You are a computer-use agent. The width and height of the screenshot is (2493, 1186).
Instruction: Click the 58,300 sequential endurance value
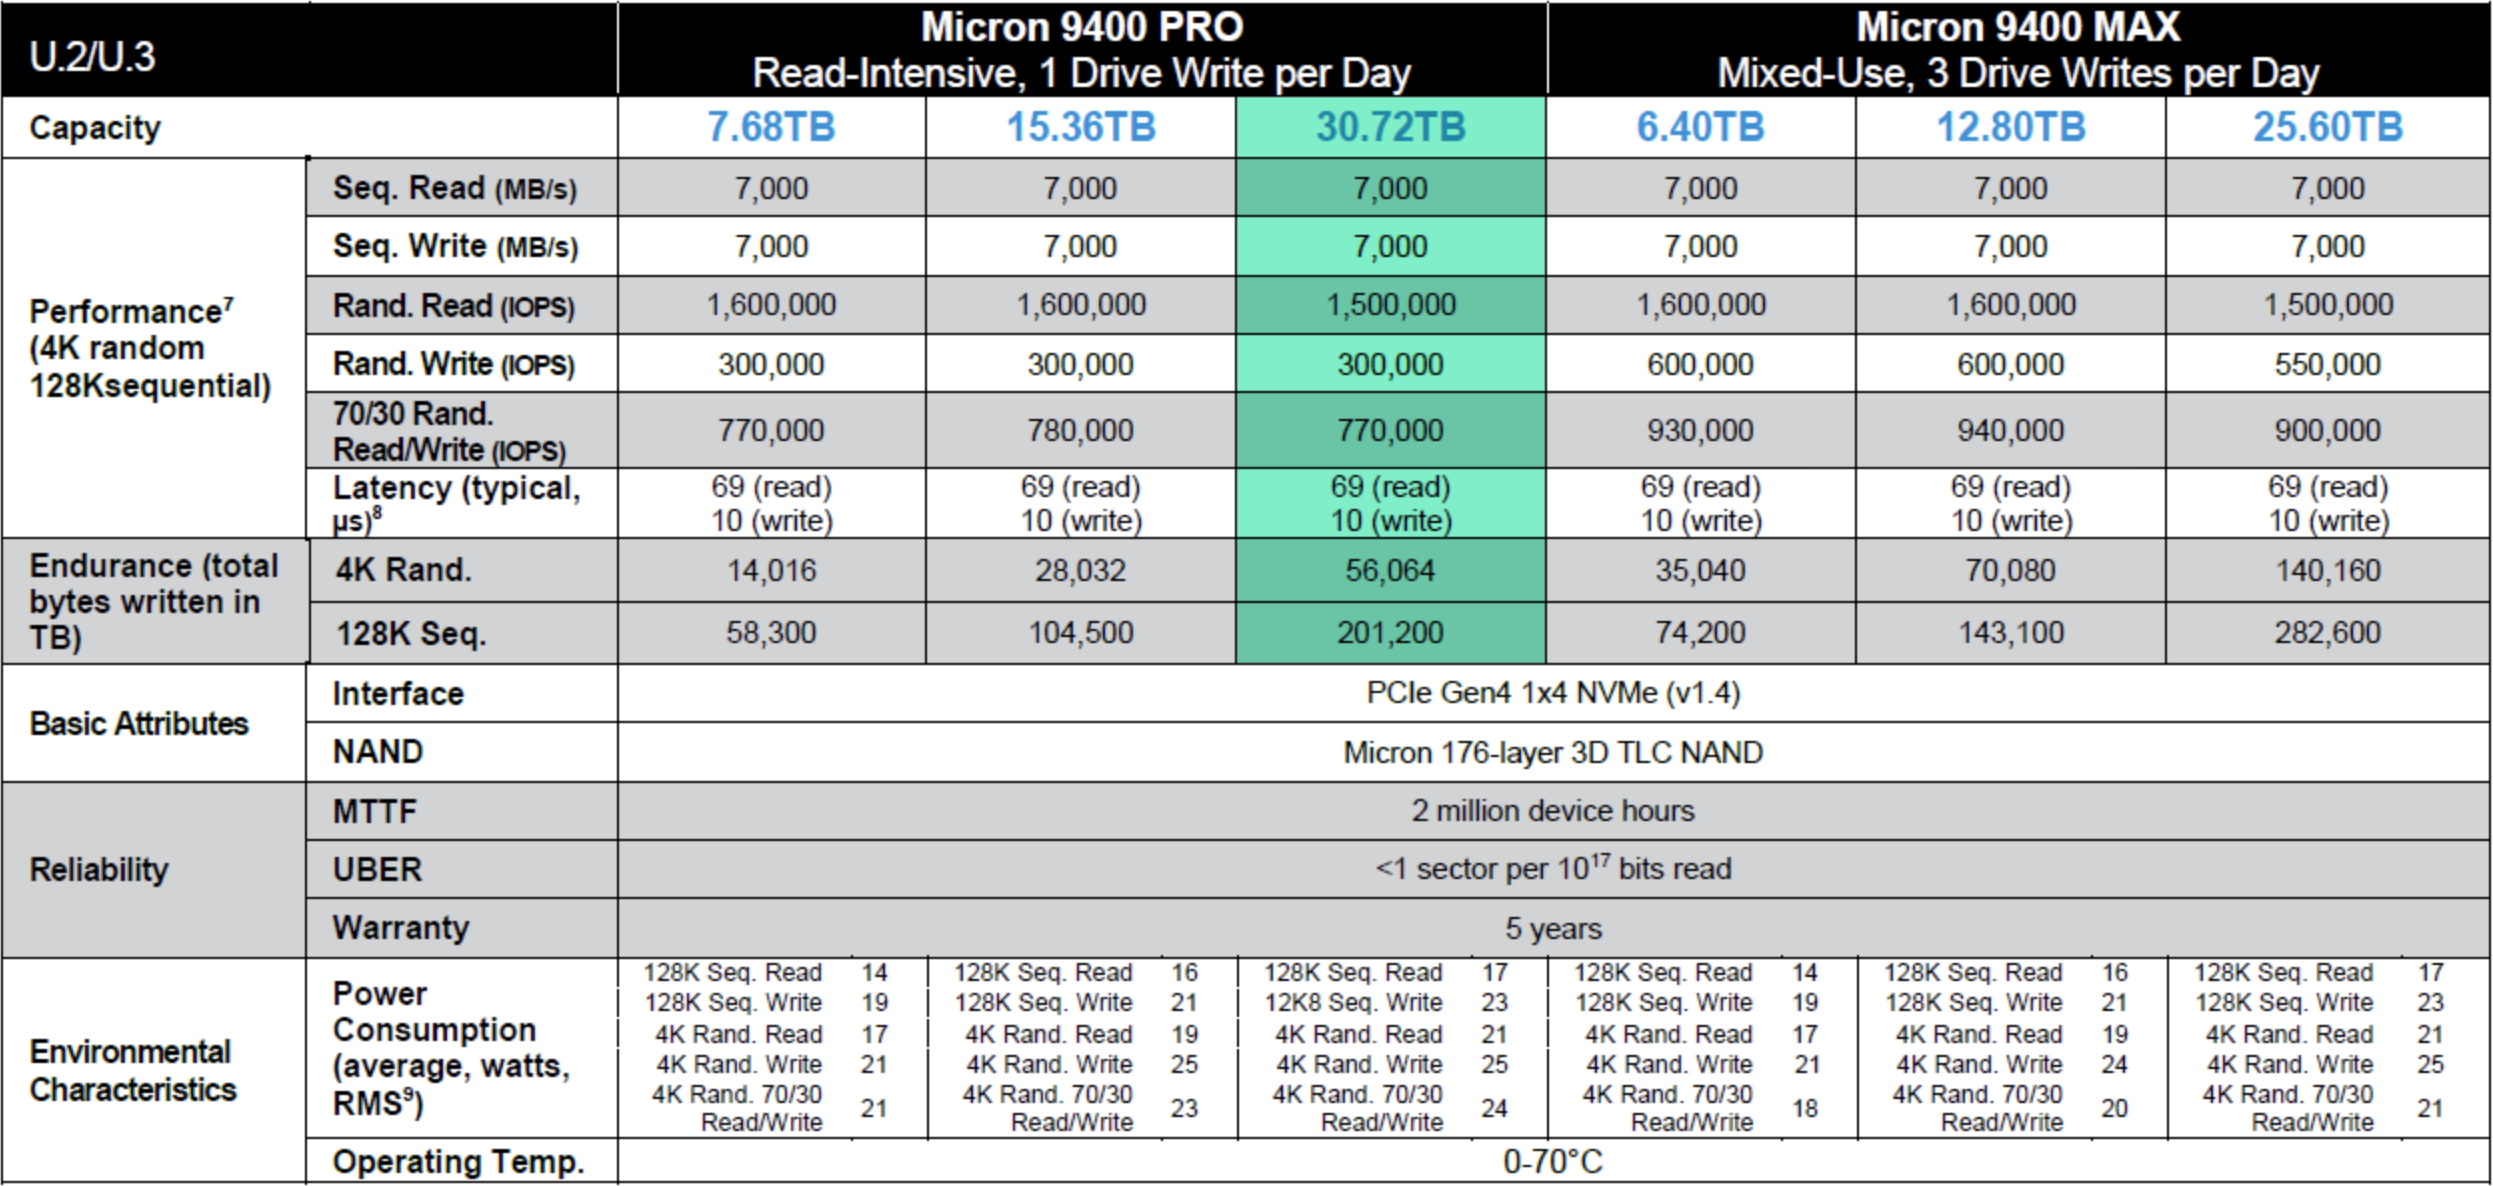click(x=771, y=632)
